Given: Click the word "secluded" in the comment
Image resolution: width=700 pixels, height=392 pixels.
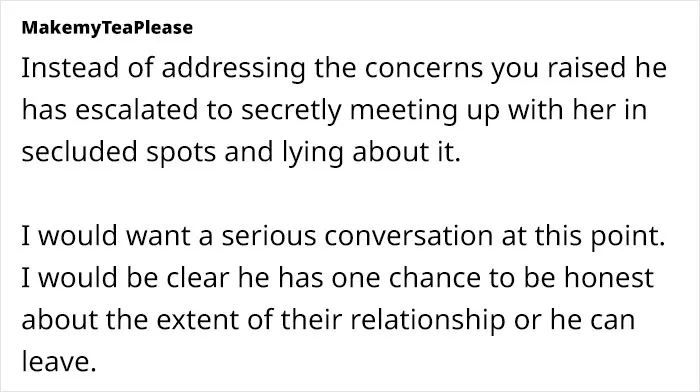Looking at the screenshot, I should tap(79, 152).
